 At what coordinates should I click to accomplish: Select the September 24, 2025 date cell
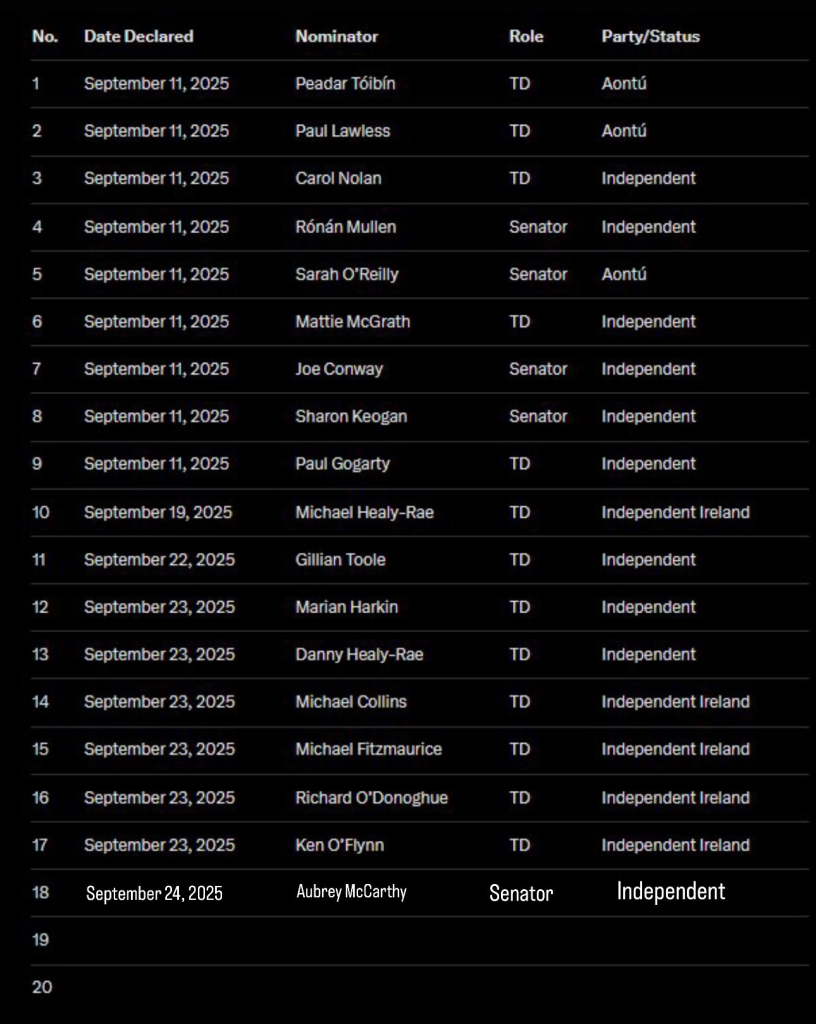click(x=154, y=893)
